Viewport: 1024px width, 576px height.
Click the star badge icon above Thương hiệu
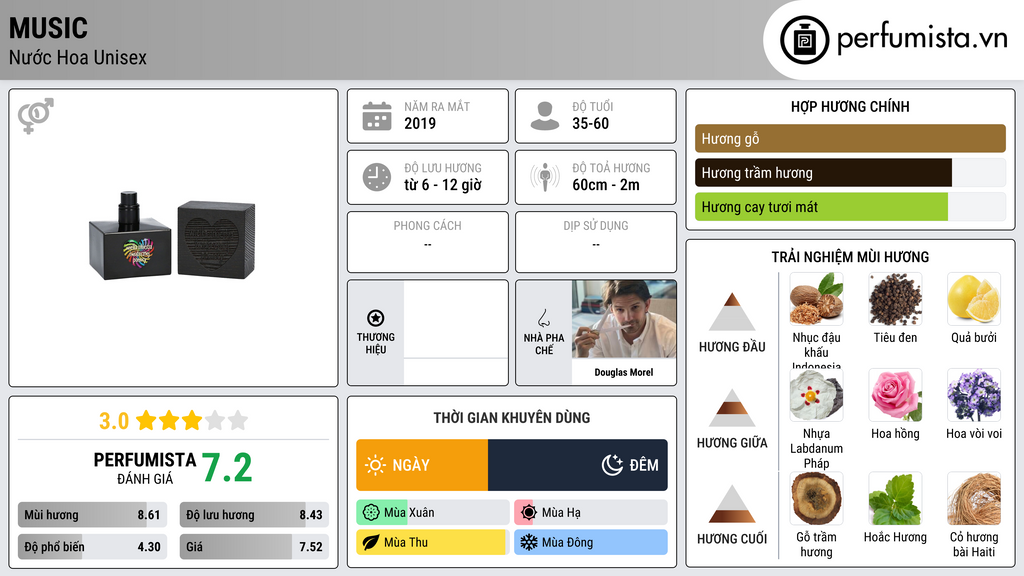tap(376, 318)
